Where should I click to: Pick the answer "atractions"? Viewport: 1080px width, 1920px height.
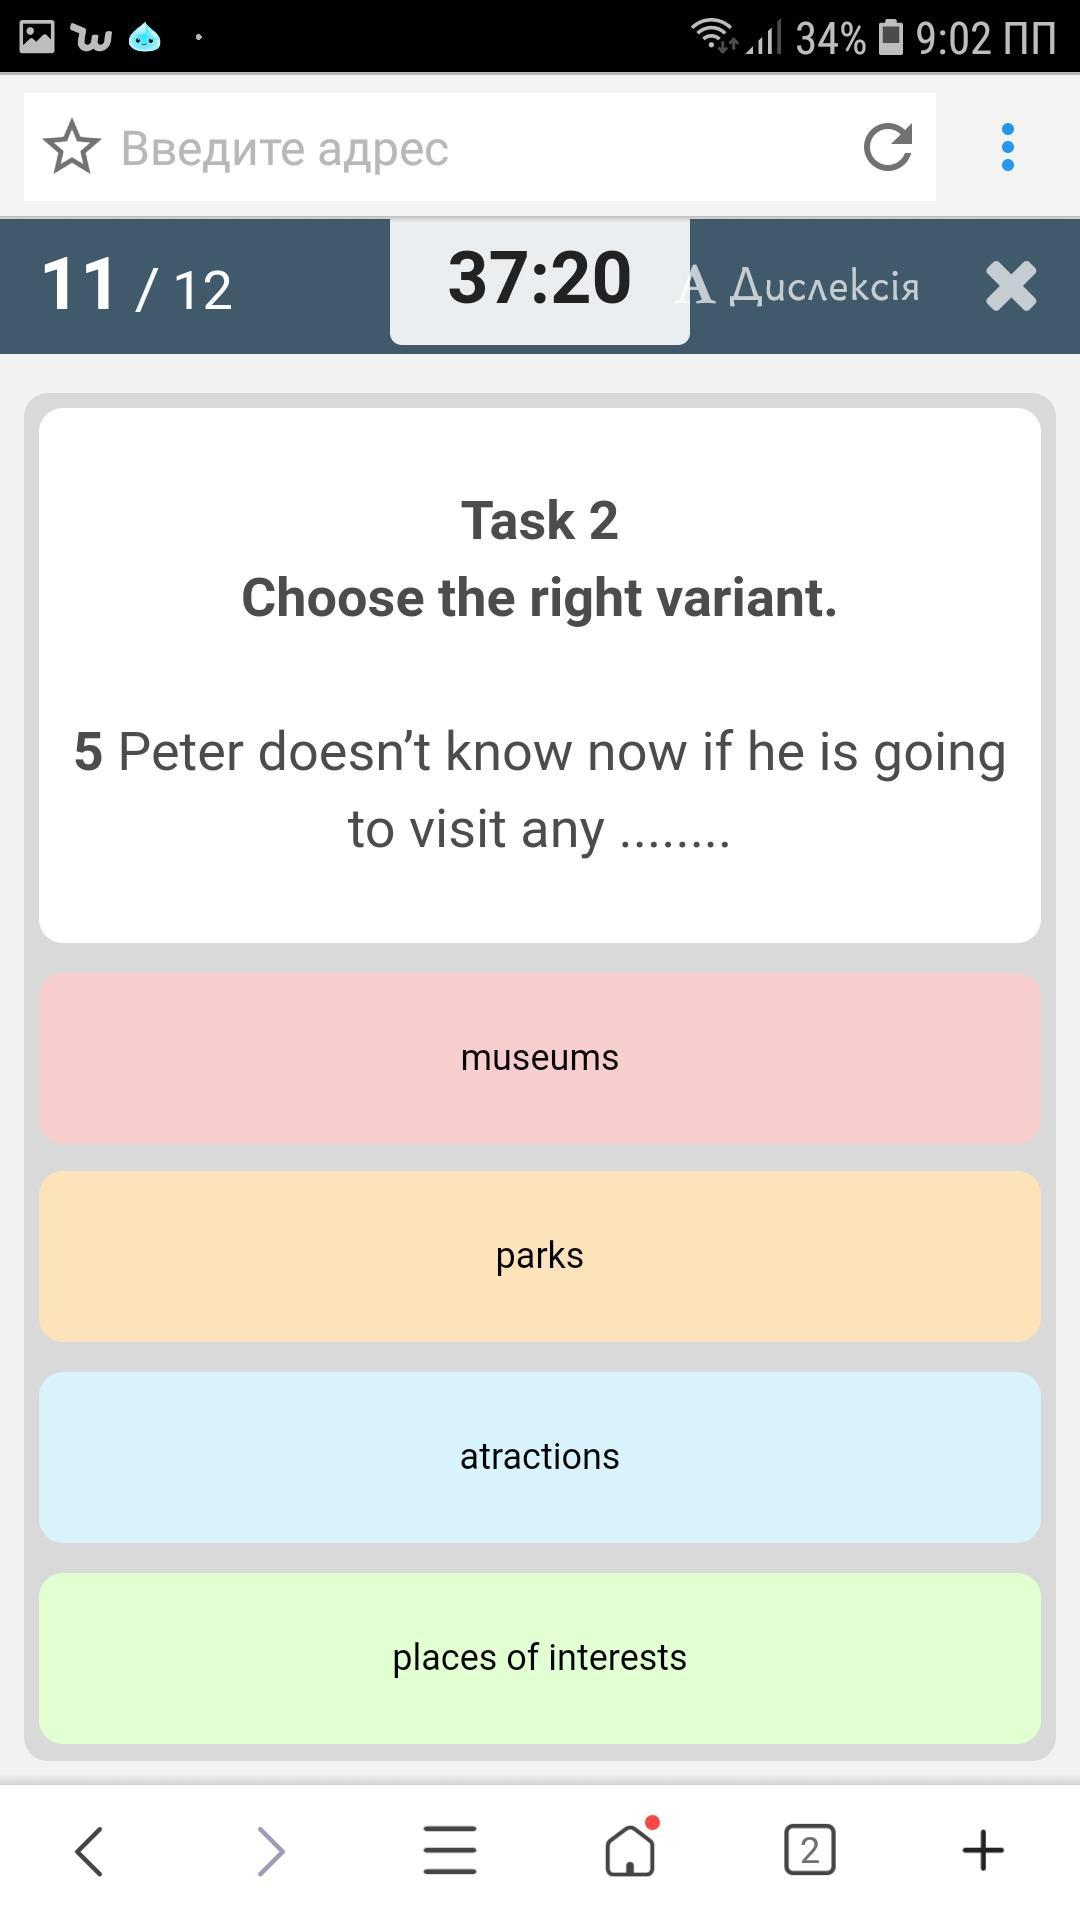click(540, 1457)
